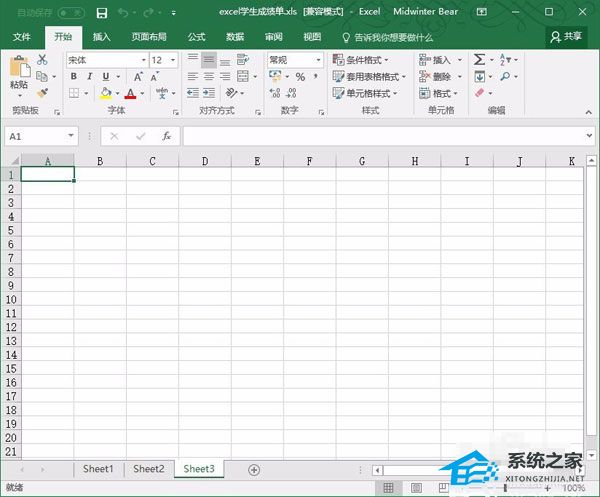Switch to the Sheet1 worksheet tab
The height and width of the screenshot is (497, 600).
click(98, 469)
